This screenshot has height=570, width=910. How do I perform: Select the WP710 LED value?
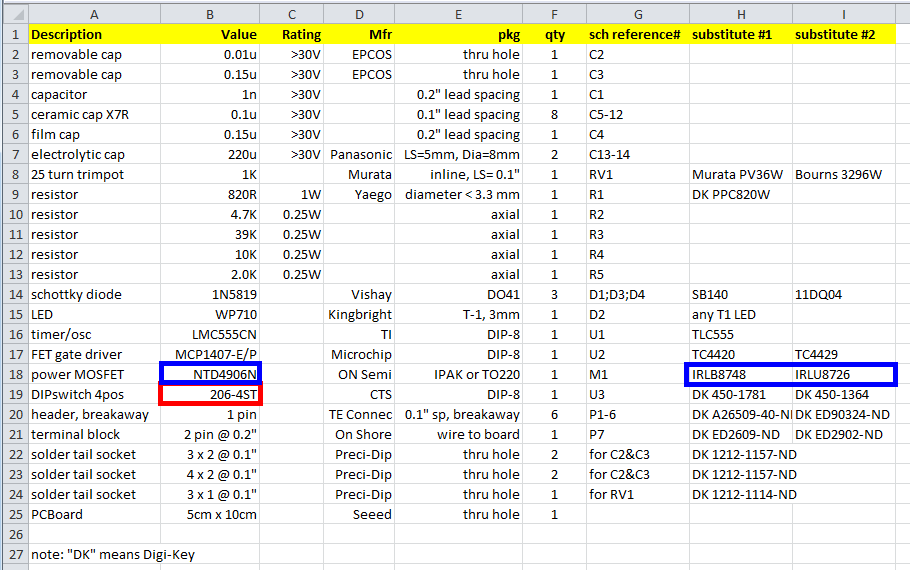(x=210, y=315)
